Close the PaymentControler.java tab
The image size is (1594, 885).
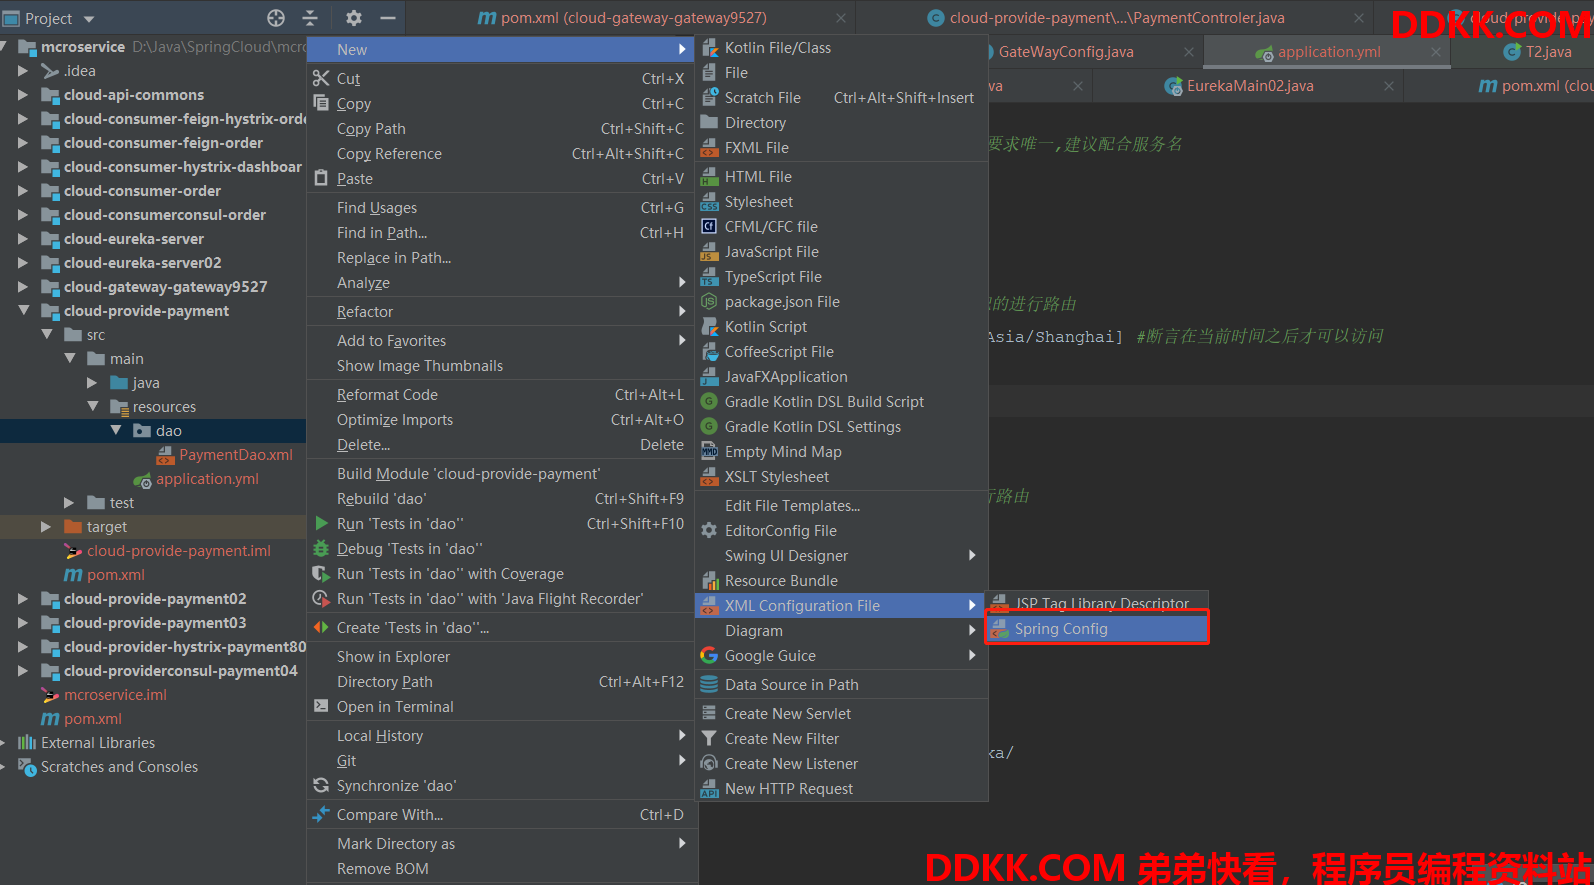coord(1359,18)
